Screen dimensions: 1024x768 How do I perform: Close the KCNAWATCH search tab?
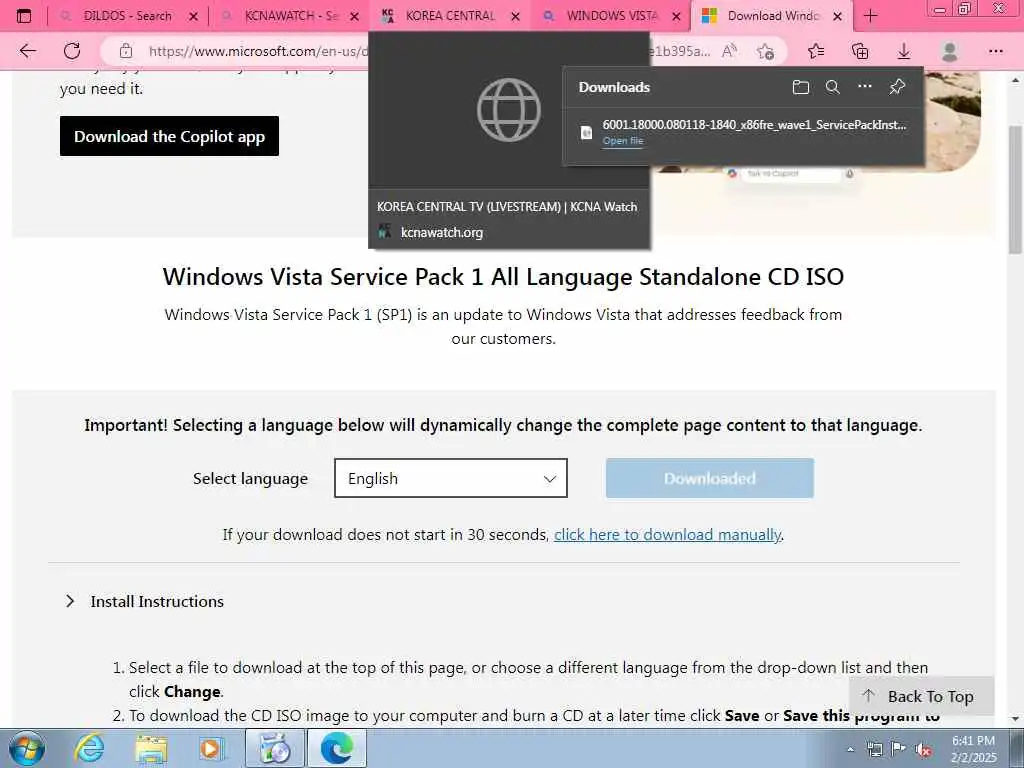[355, 16]
